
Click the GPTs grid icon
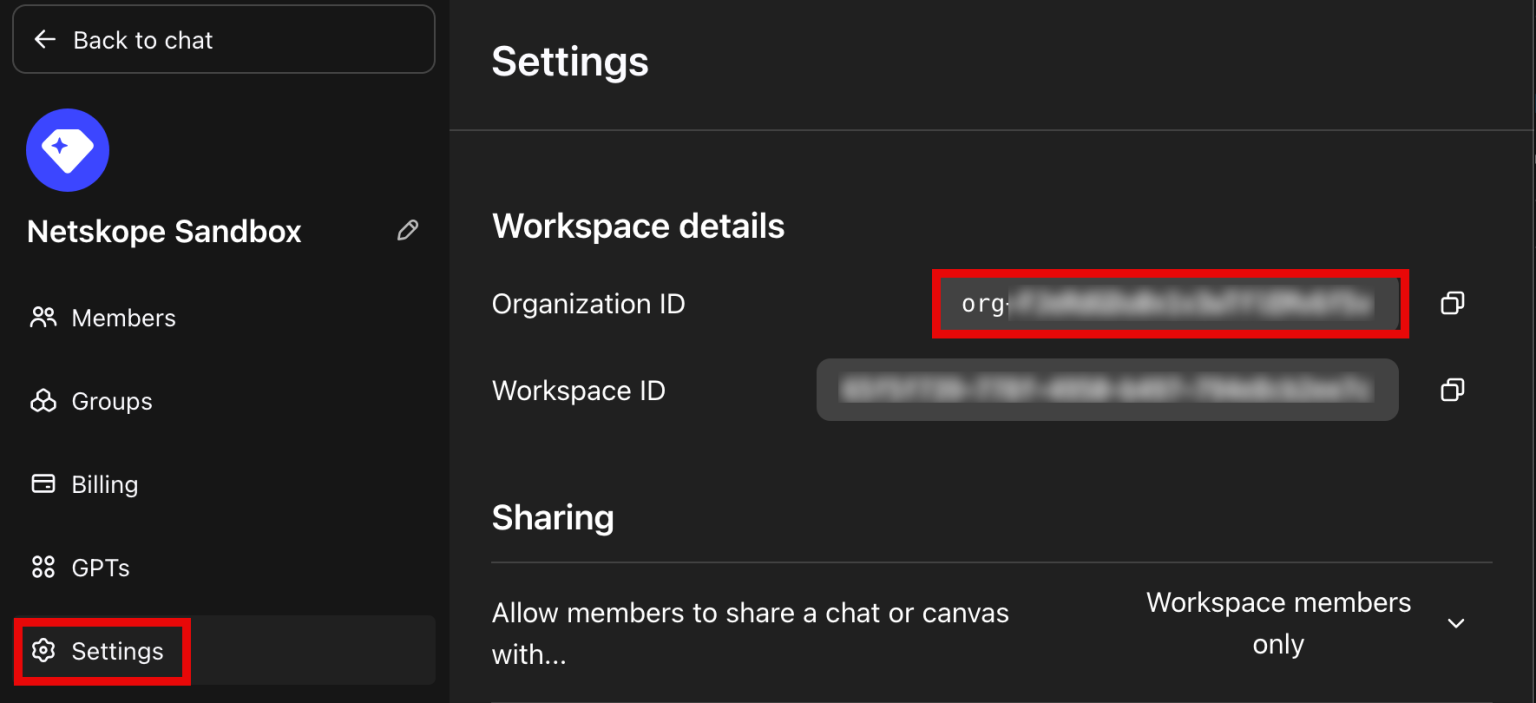(43, 567)
